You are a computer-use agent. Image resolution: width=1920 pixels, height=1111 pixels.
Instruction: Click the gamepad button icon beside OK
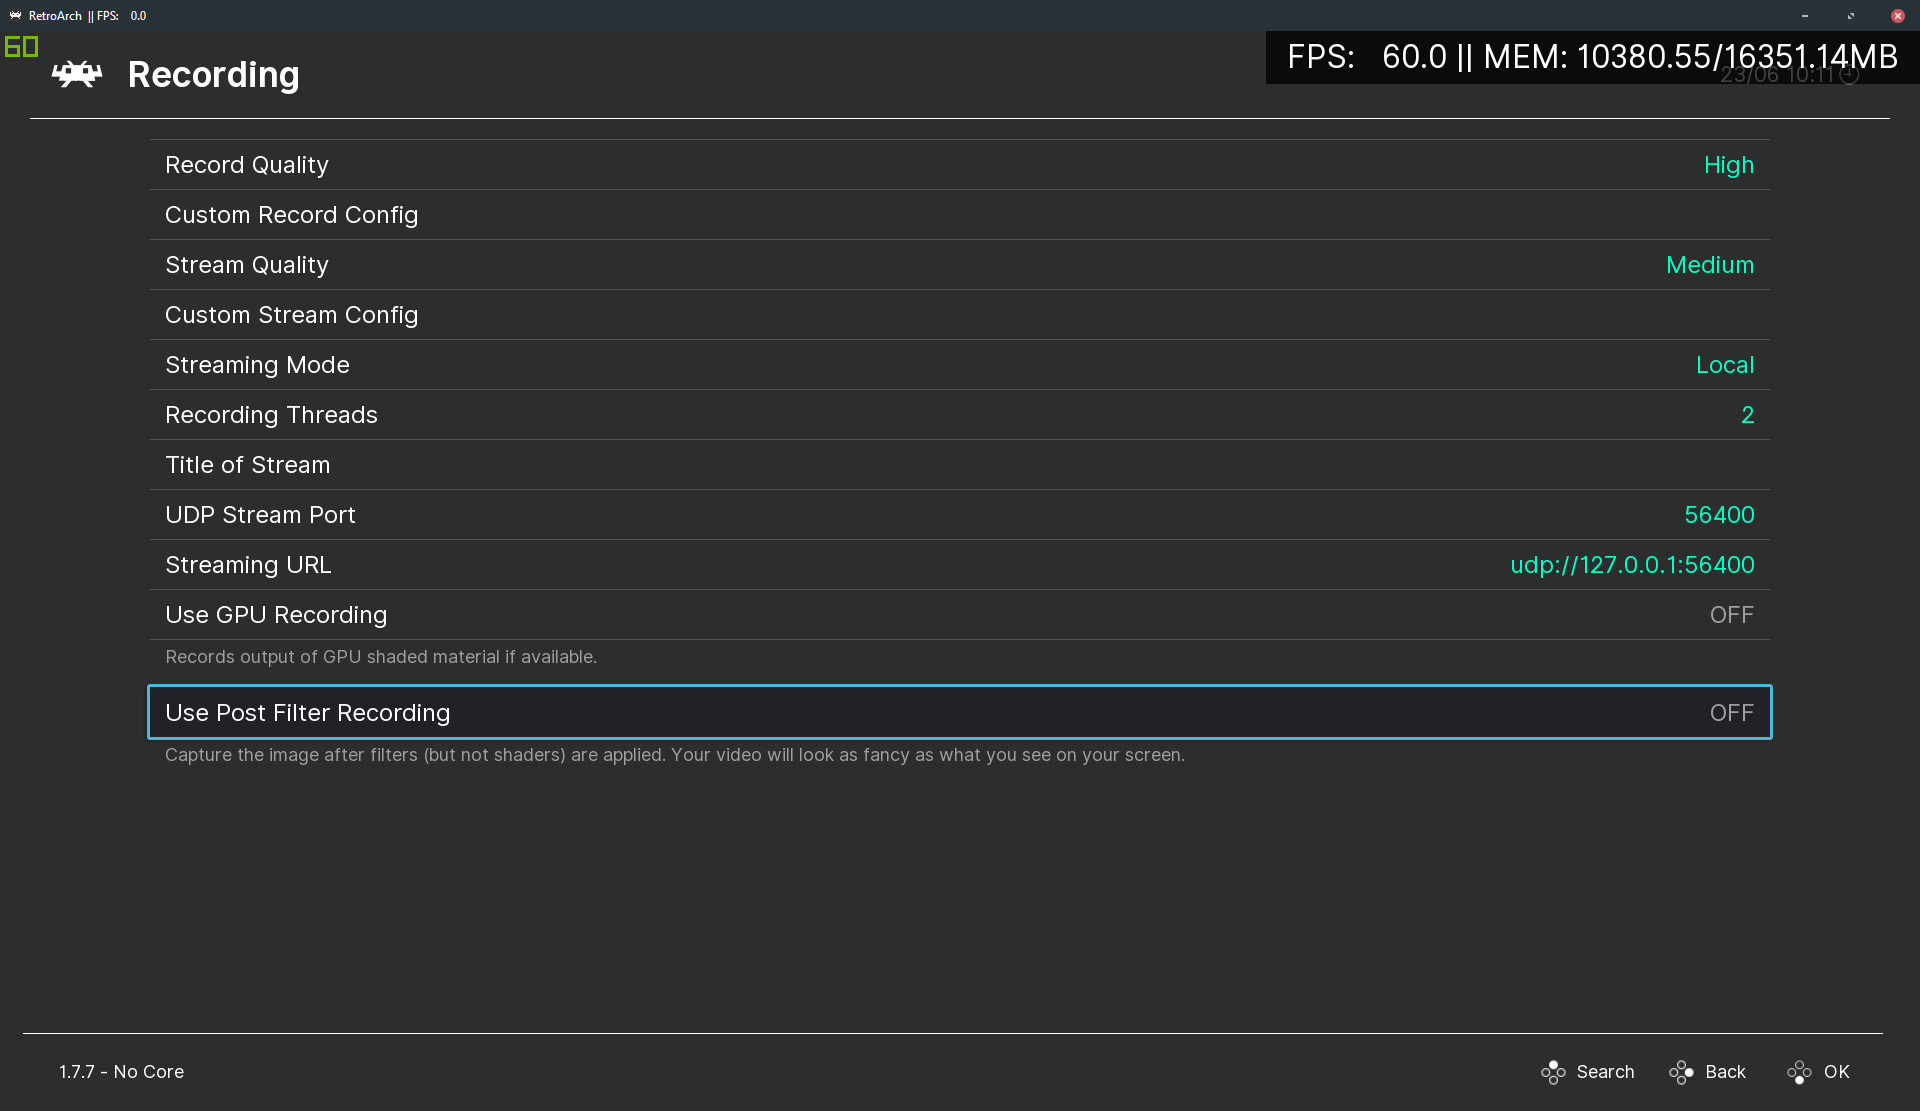click(1800, 1072)
